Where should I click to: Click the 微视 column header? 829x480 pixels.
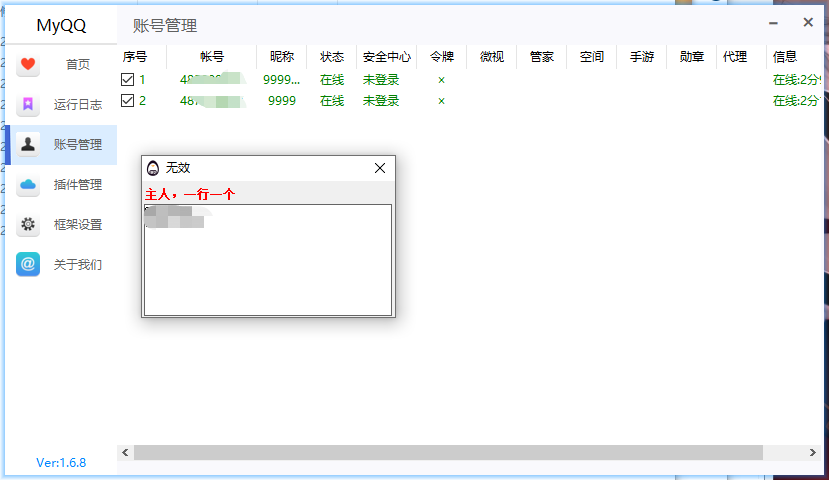492,57
